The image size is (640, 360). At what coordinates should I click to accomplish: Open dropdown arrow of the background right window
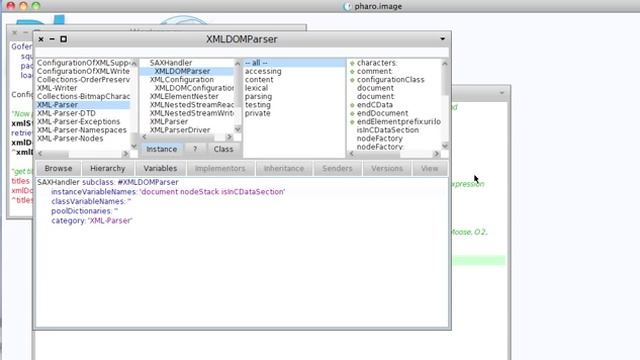[502, 93]
